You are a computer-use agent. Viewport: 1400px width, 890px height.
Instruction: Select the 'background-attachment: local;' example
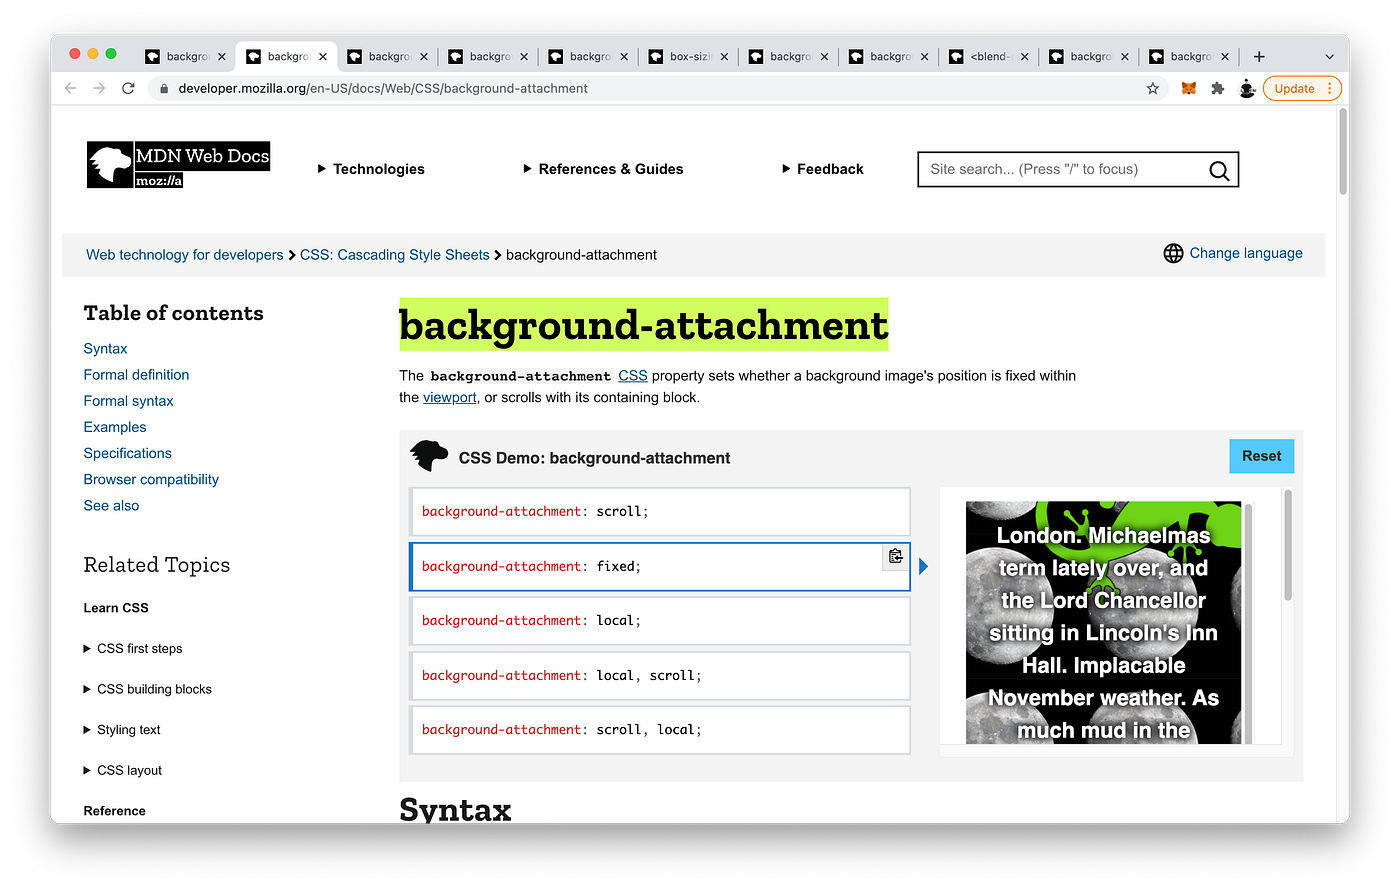[660, 620]
